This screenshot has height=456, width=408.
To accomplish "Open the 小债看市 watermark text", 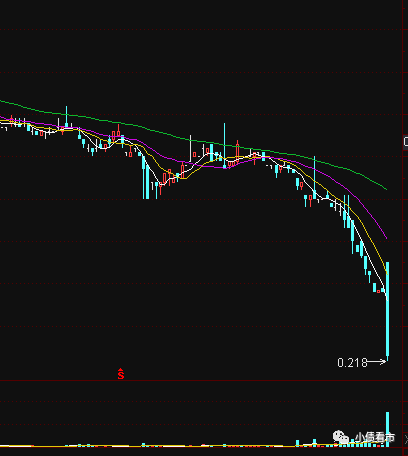I will [375, 437].
